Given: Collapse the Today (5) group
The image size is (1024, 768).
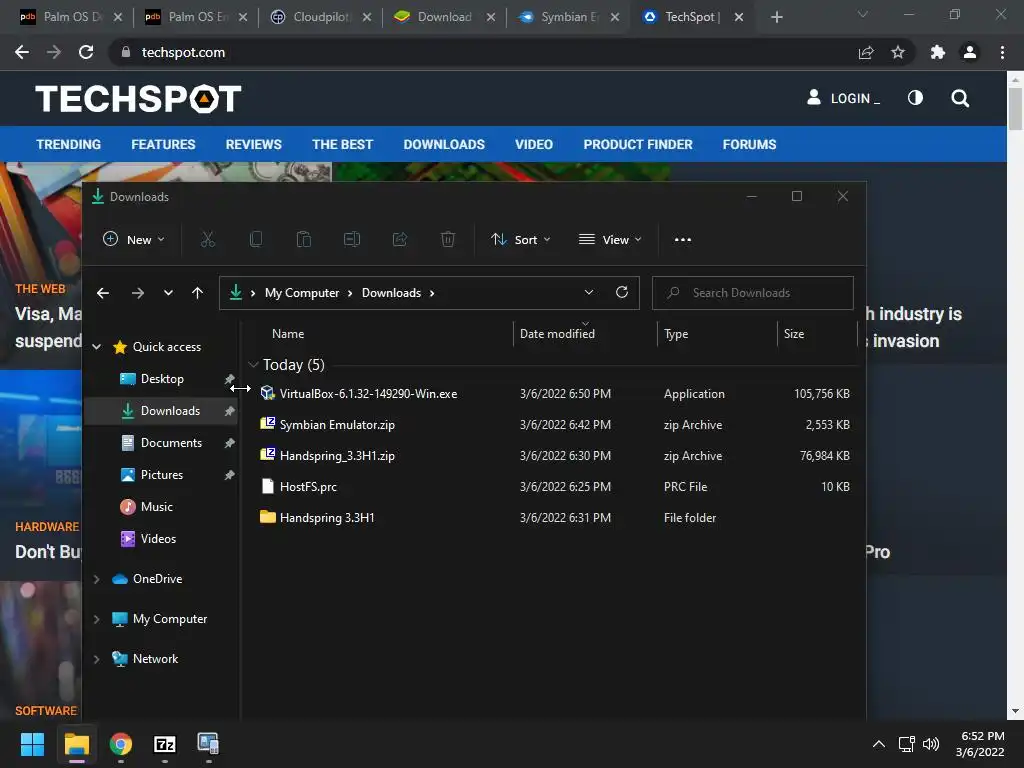Looking at the screenshot, I should (x=253, y=364).
